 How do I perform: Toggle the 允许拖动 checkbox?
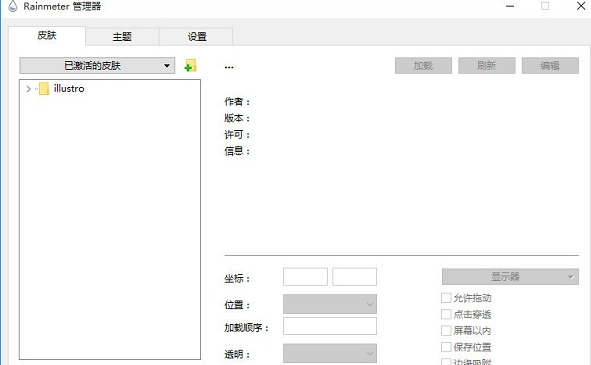pyautogui.click(x=446, y=298)
